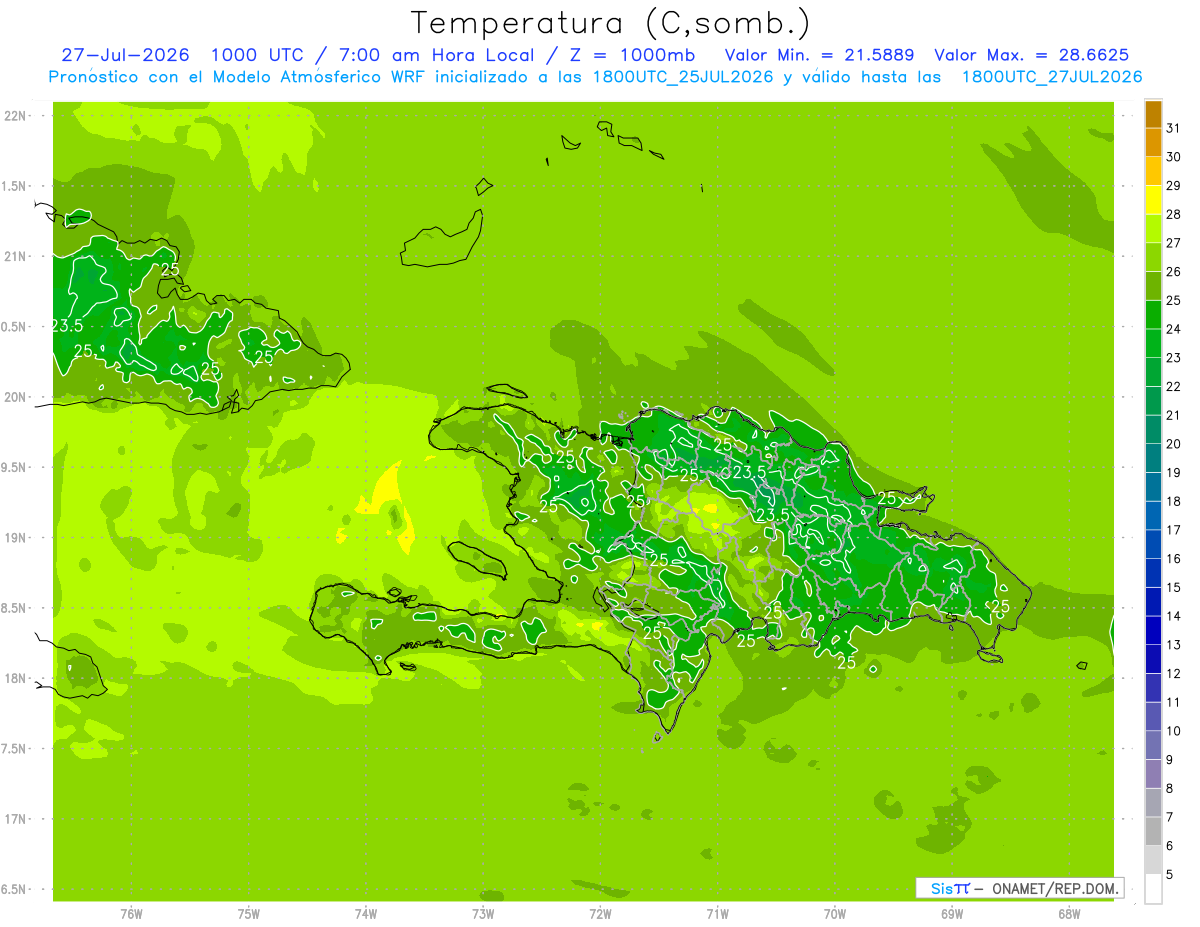Click the 76W longitude axis label

[x=131, y=913]
